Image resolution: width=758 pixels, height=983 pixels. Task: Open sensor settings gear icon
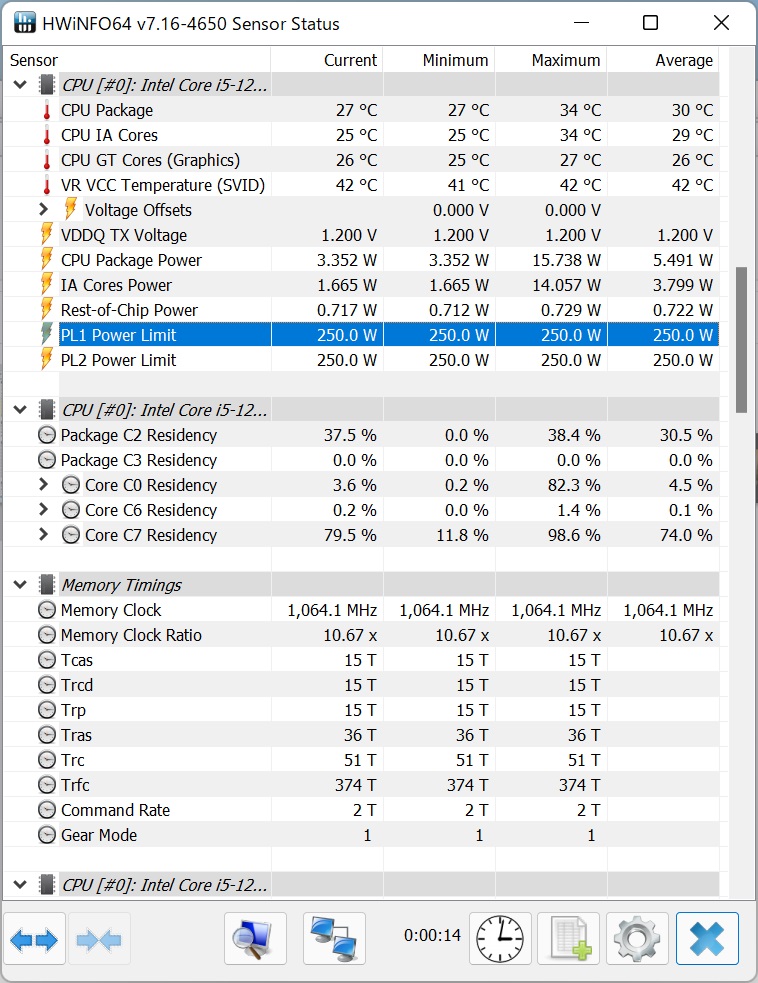pos(637,939)
